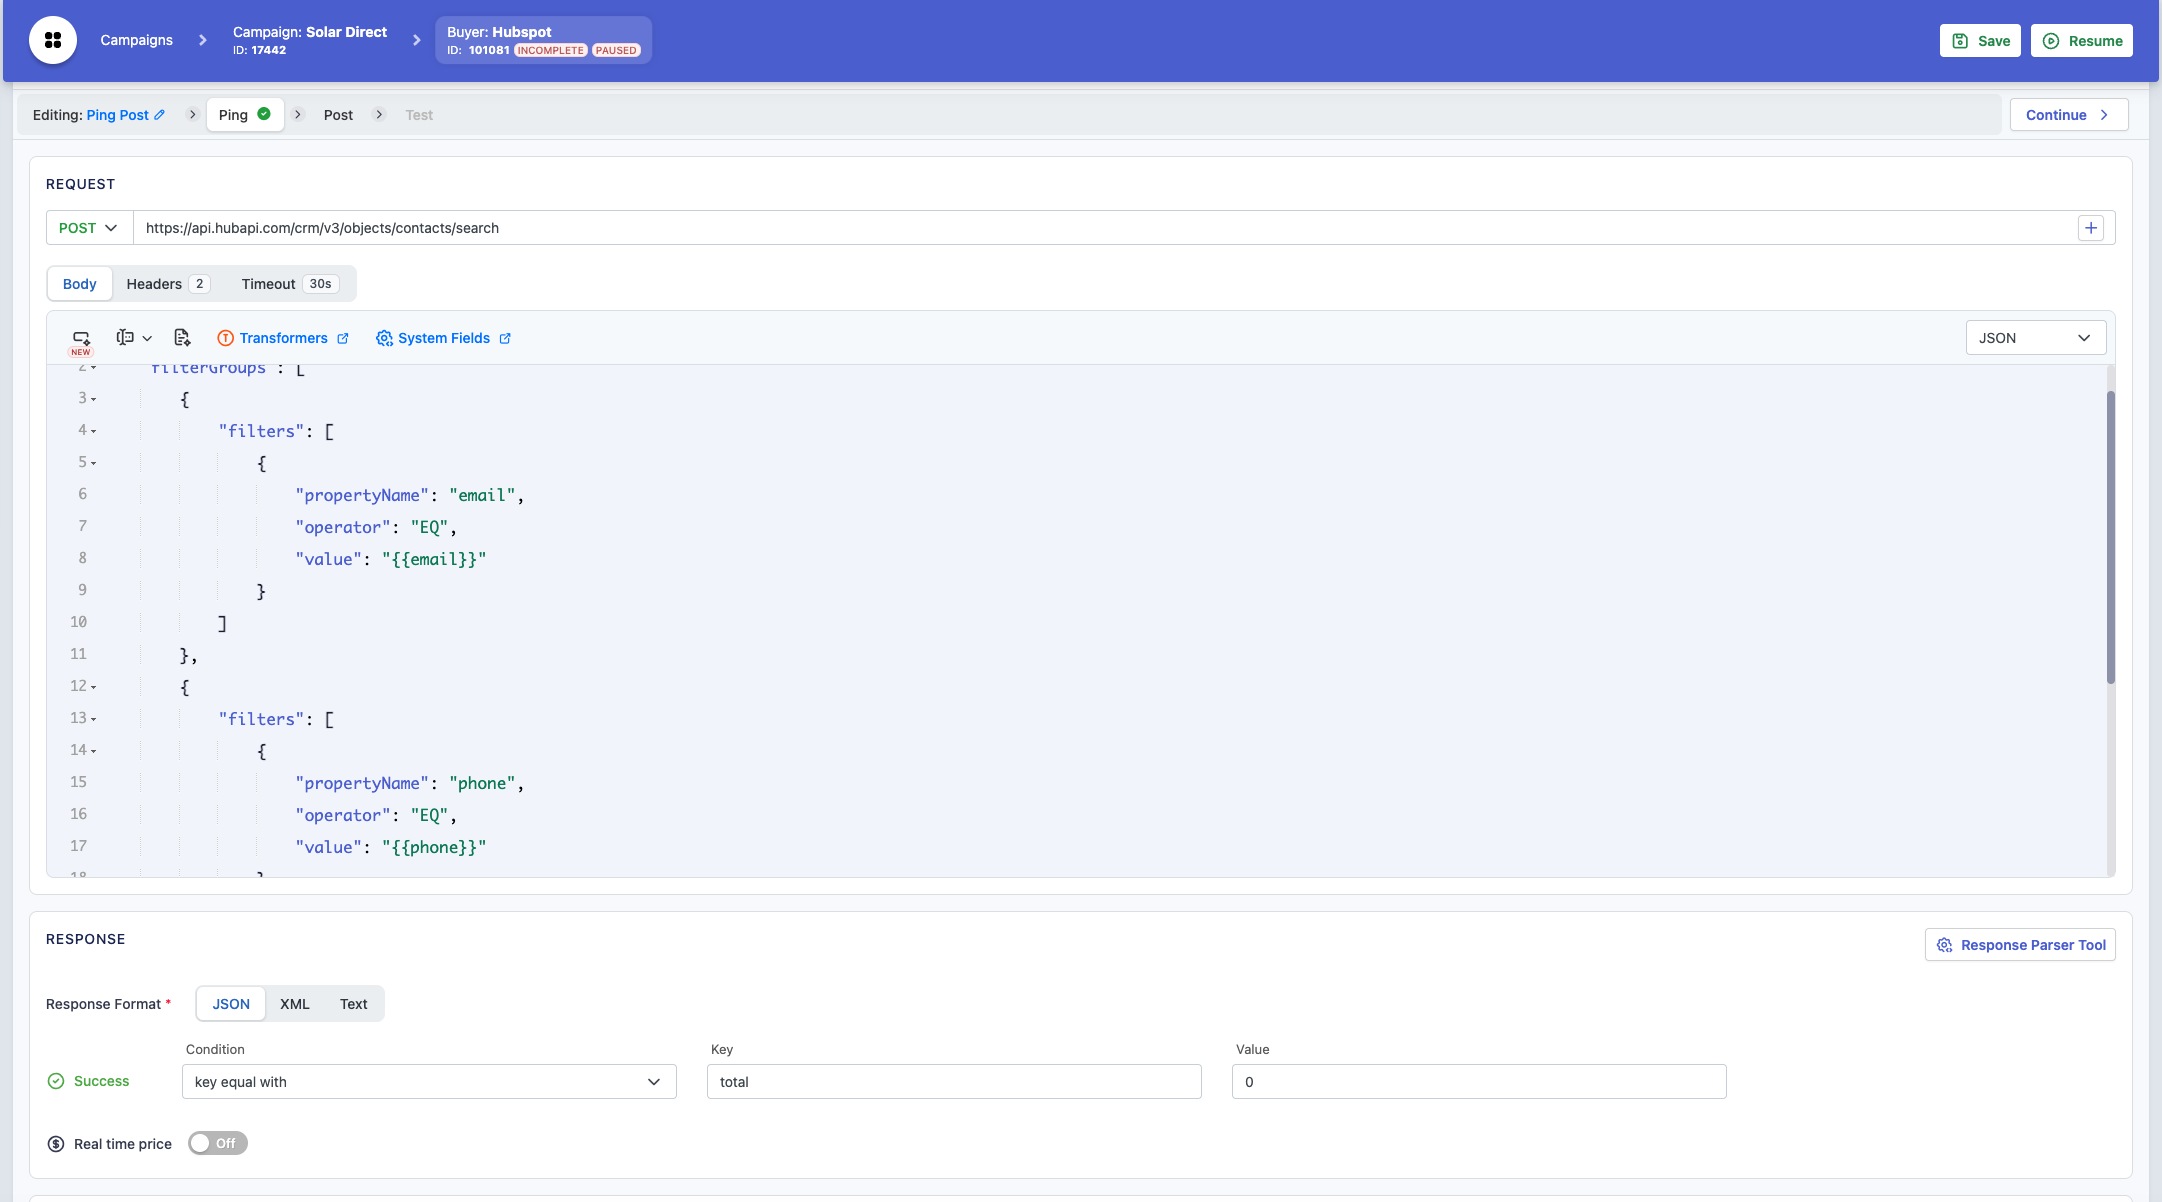Click the pencil edit icon next to Ping Post
The image size is (2162, 1202).
point(160,115)
